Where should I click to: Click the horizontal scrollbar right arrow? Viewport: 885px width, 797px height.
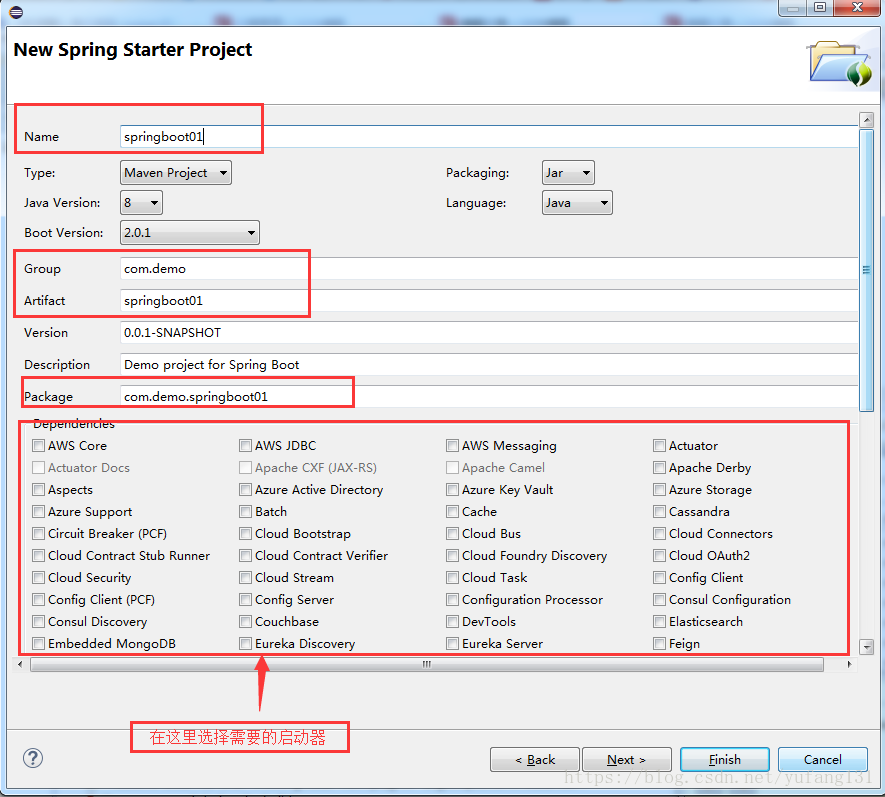click(x=849, y=664)
